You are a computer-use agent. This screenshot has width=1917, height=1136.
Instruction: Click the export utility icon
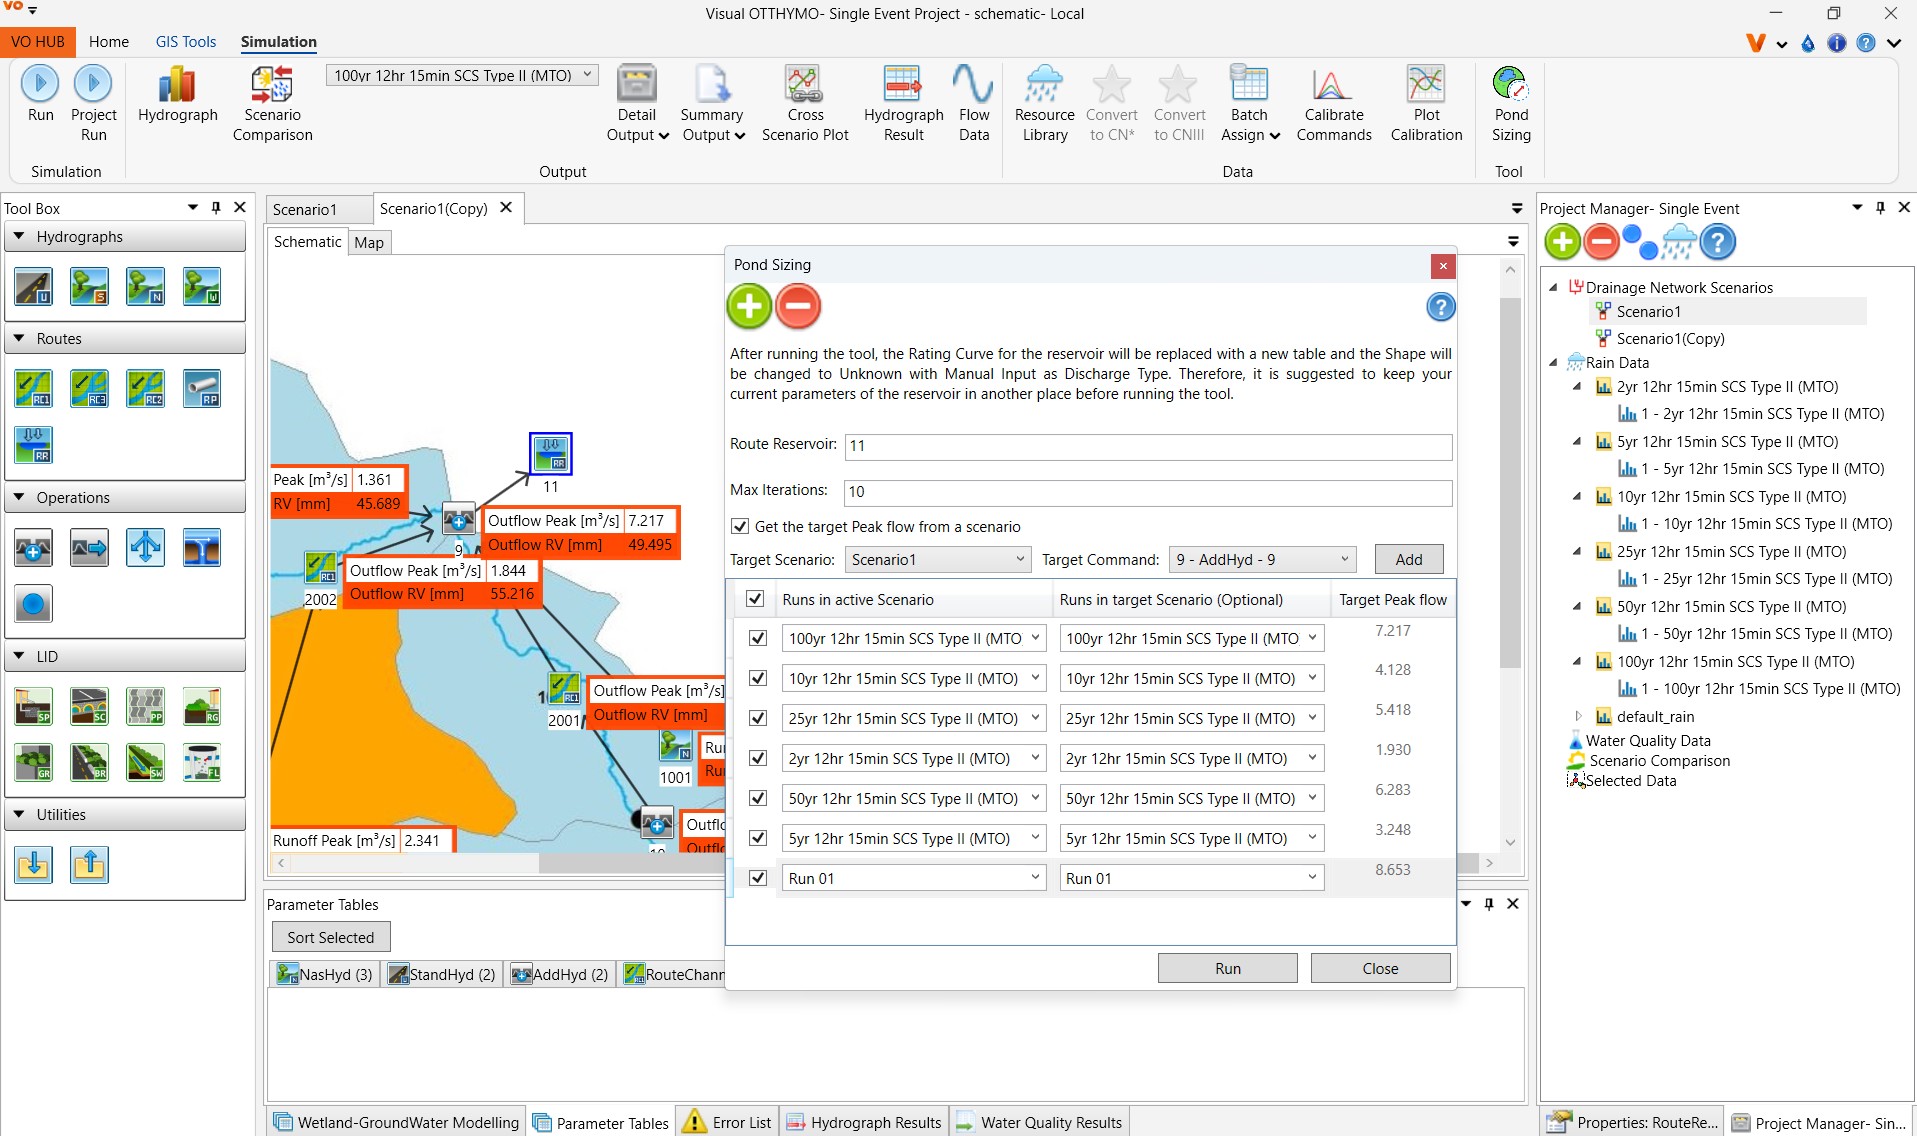point(89,864)
